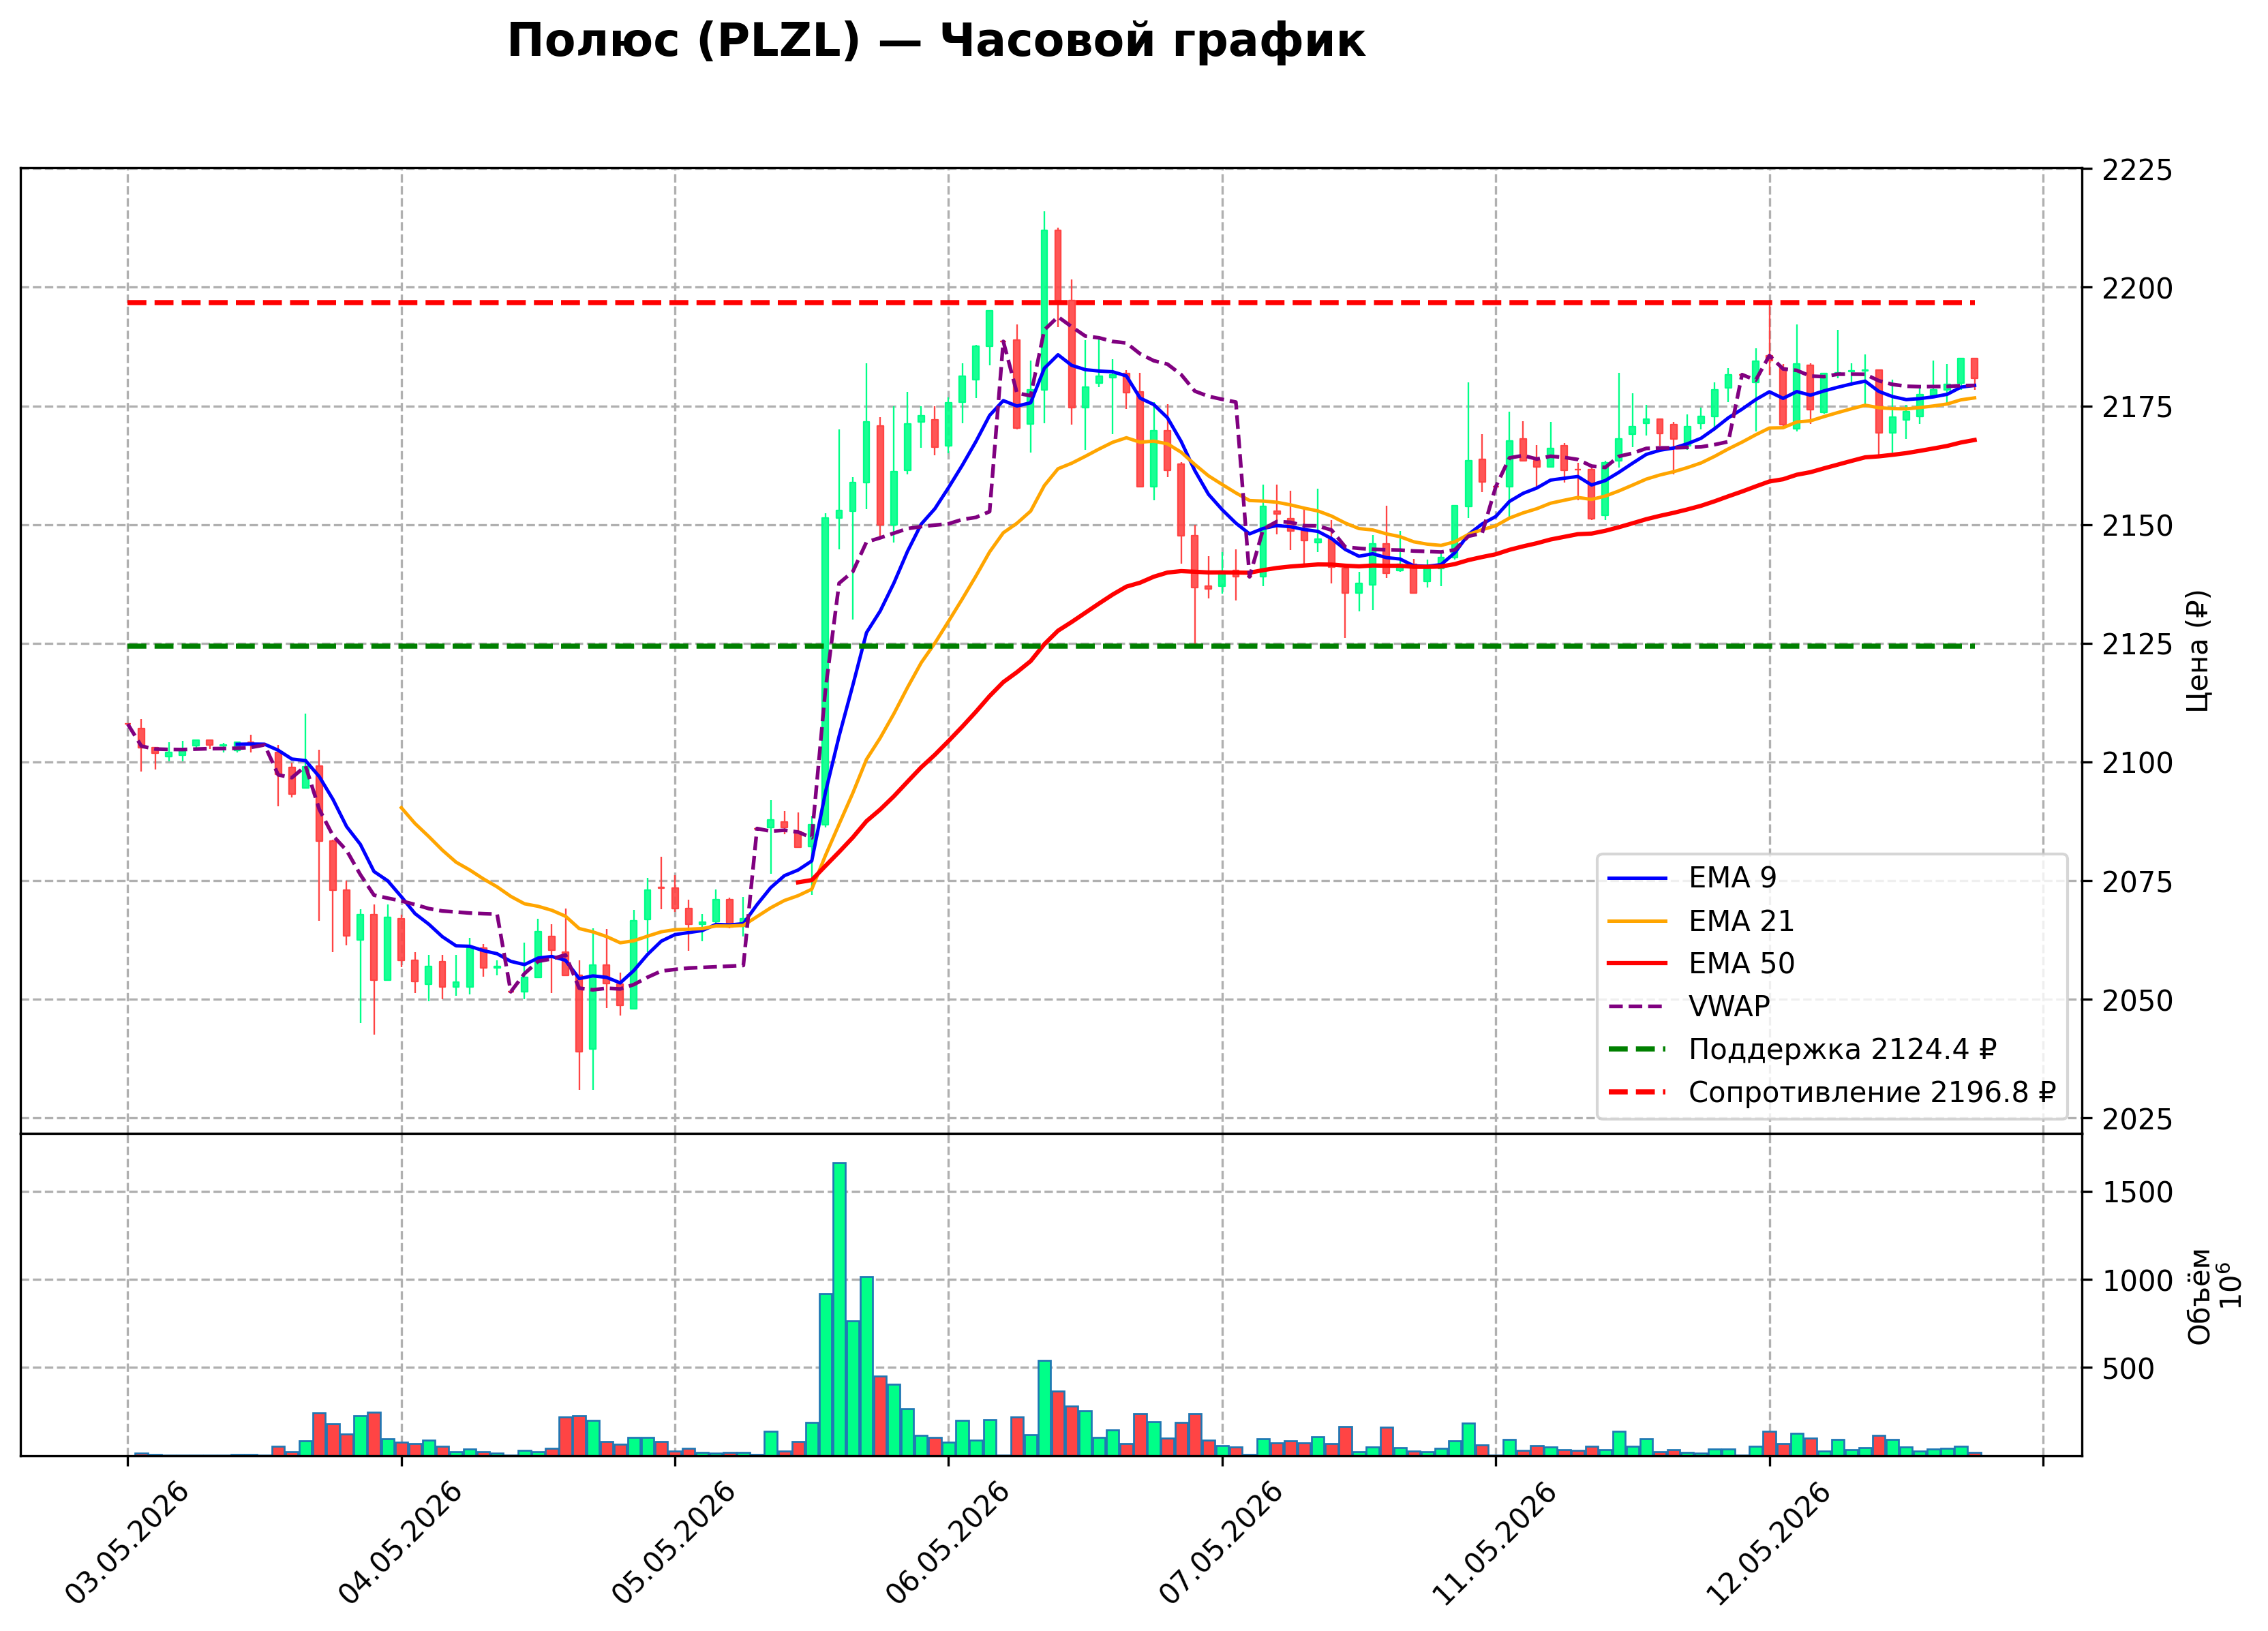Click the 2200 price axis tick label

[x=2137, y=289]
